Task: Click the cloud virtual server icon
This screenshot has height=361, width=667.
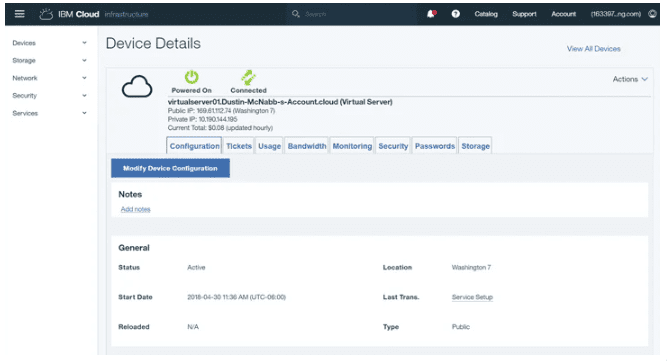Action: tap(137, 86)
